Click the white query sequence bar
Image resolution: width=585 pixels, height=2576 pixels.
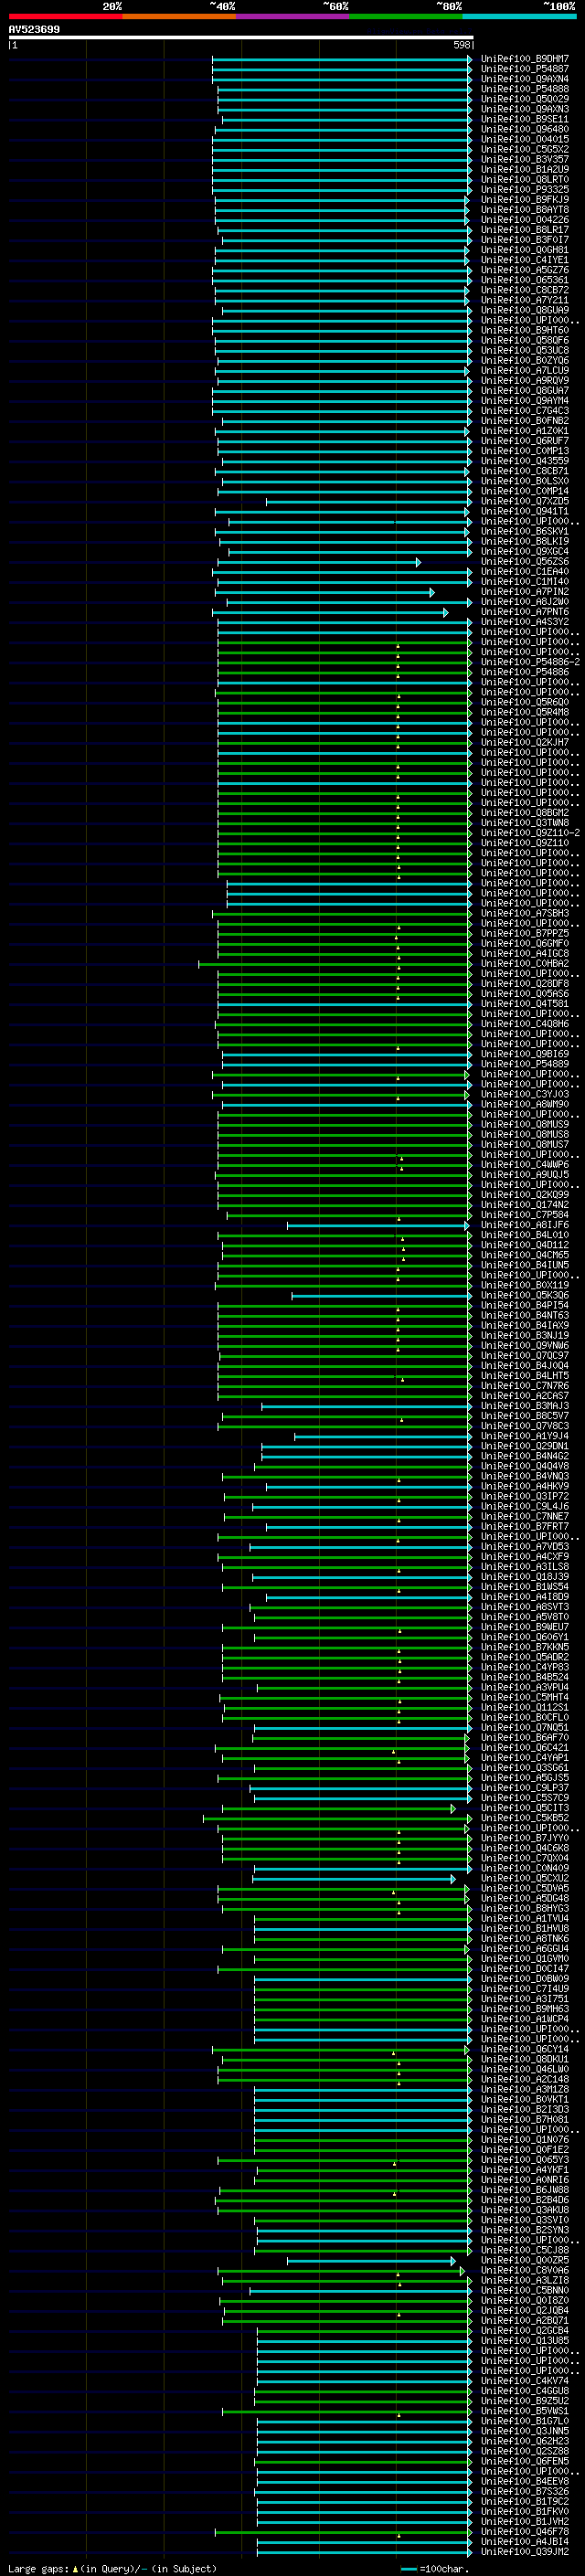[x=241, y=37]
